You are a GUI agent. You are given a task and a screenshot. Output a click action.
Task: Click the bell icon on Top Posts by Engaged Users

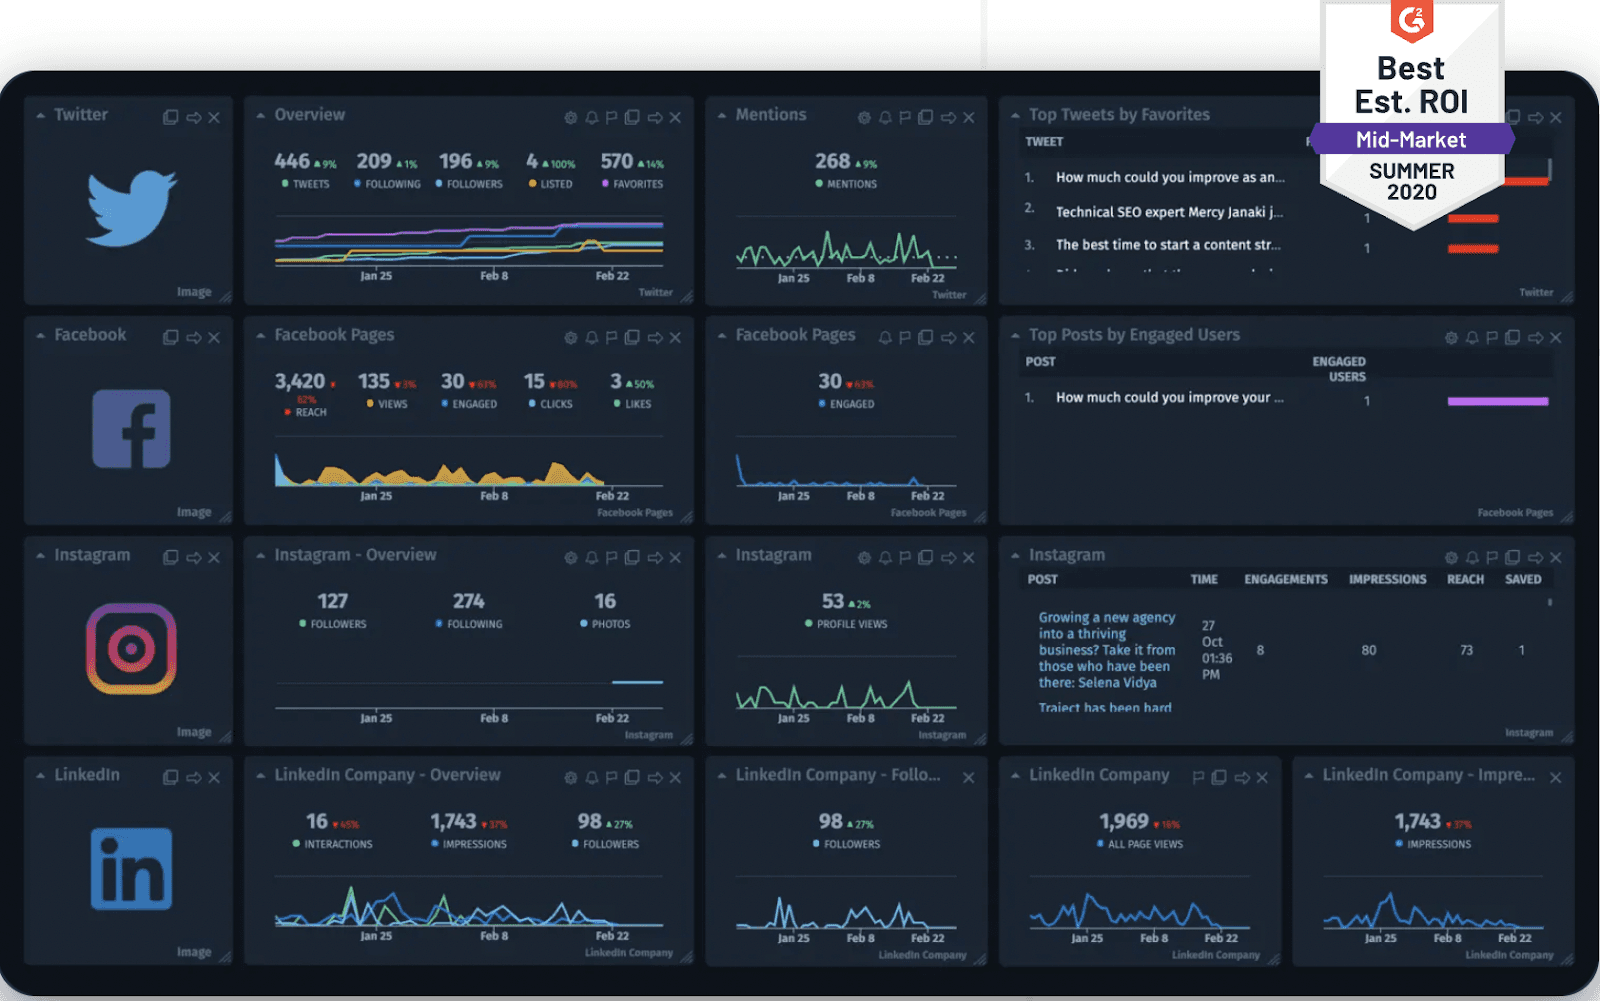pyautogui.click(x=1472, y=338)
